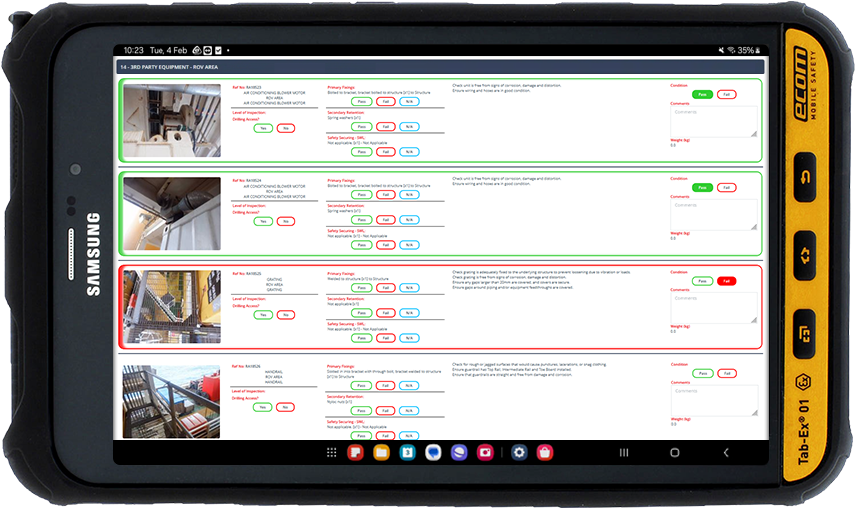Tap the Recents navigation button

pos(624,453)
